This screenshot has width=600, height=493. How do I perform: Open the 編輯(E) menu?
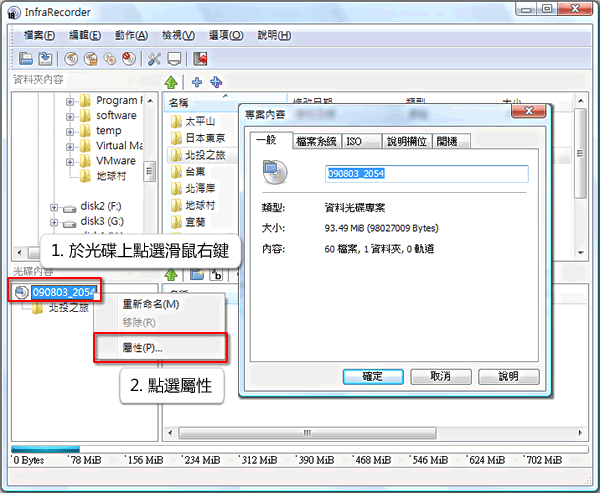(85, 36)
